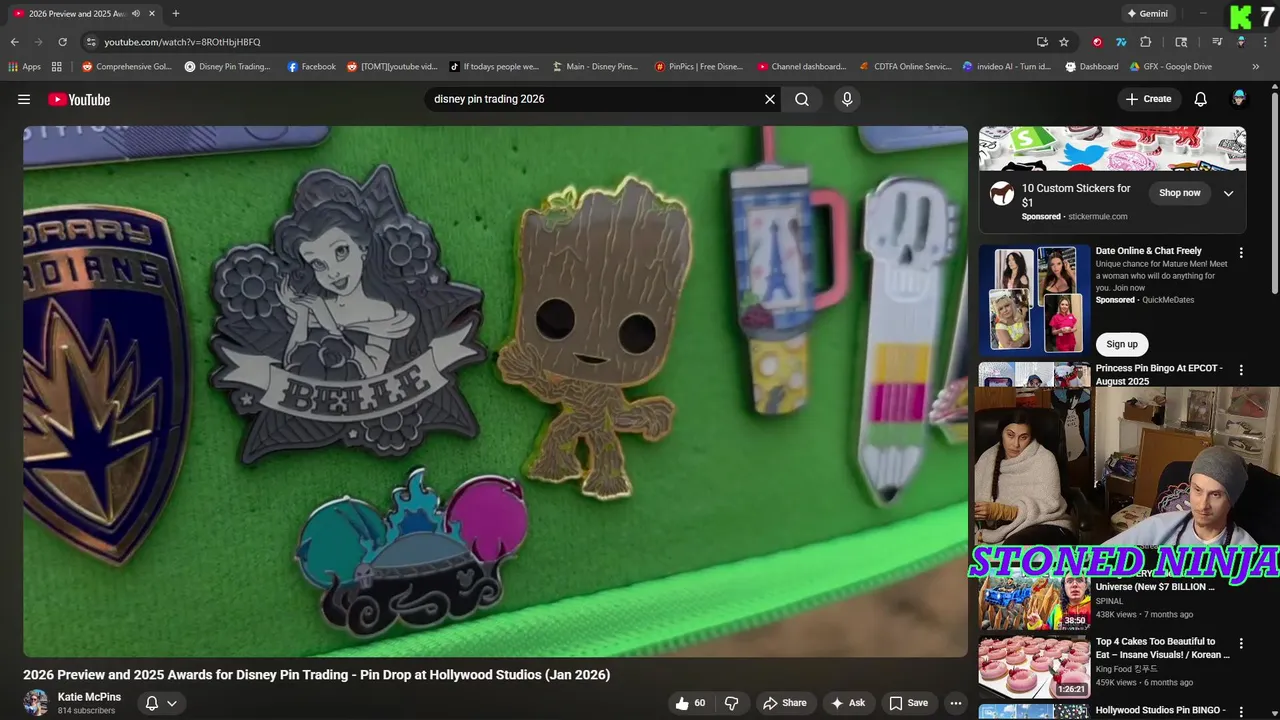Share the video
The width and height of the screenshot is (1280, 720).
785,703
